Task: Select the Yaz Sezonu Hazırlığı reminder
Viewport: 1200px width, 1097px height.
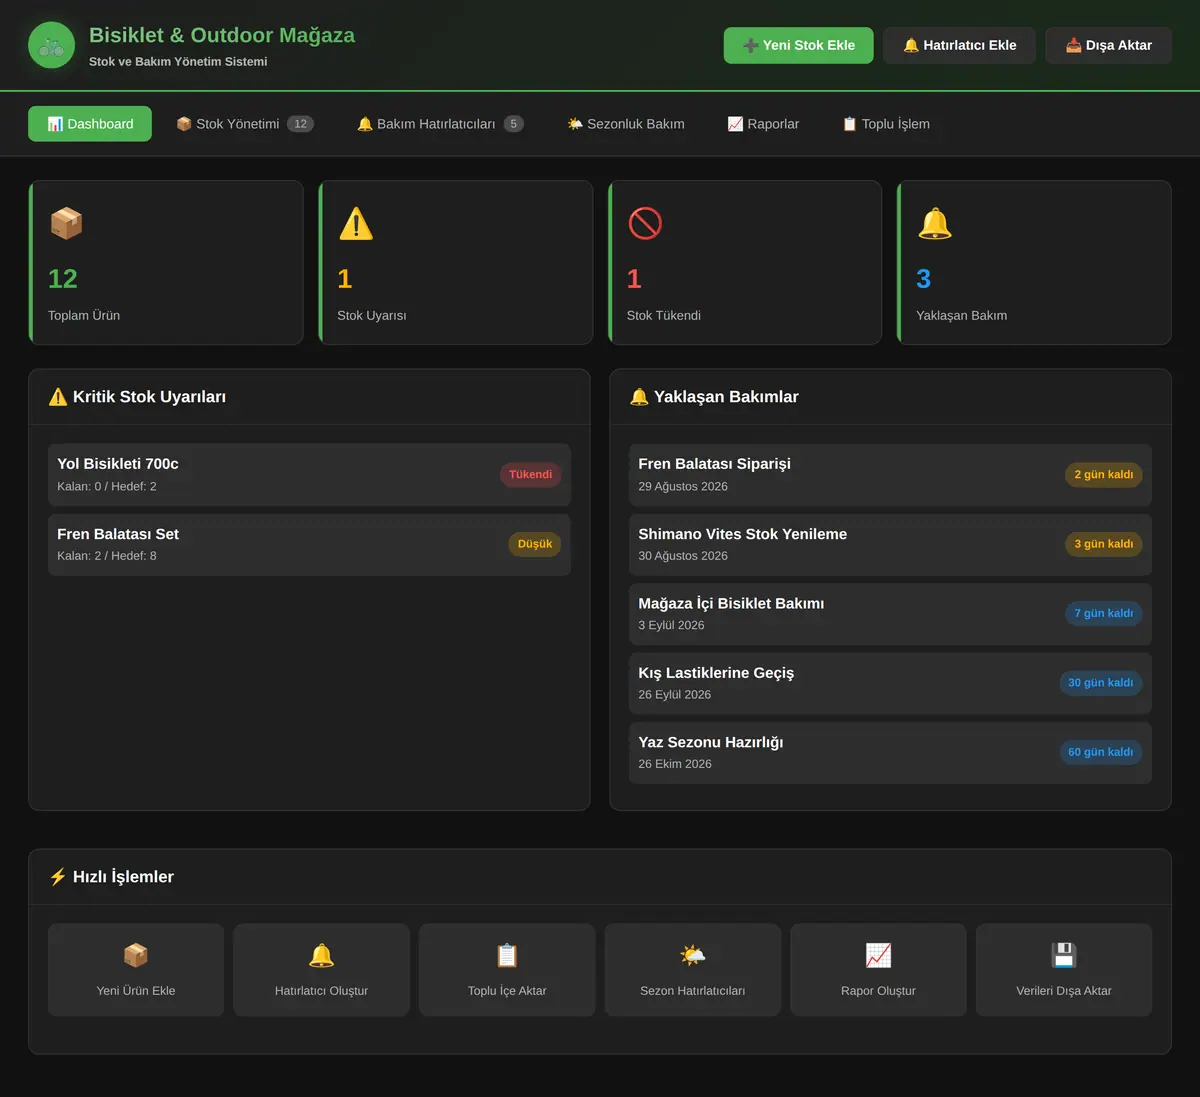Action: 890,752
